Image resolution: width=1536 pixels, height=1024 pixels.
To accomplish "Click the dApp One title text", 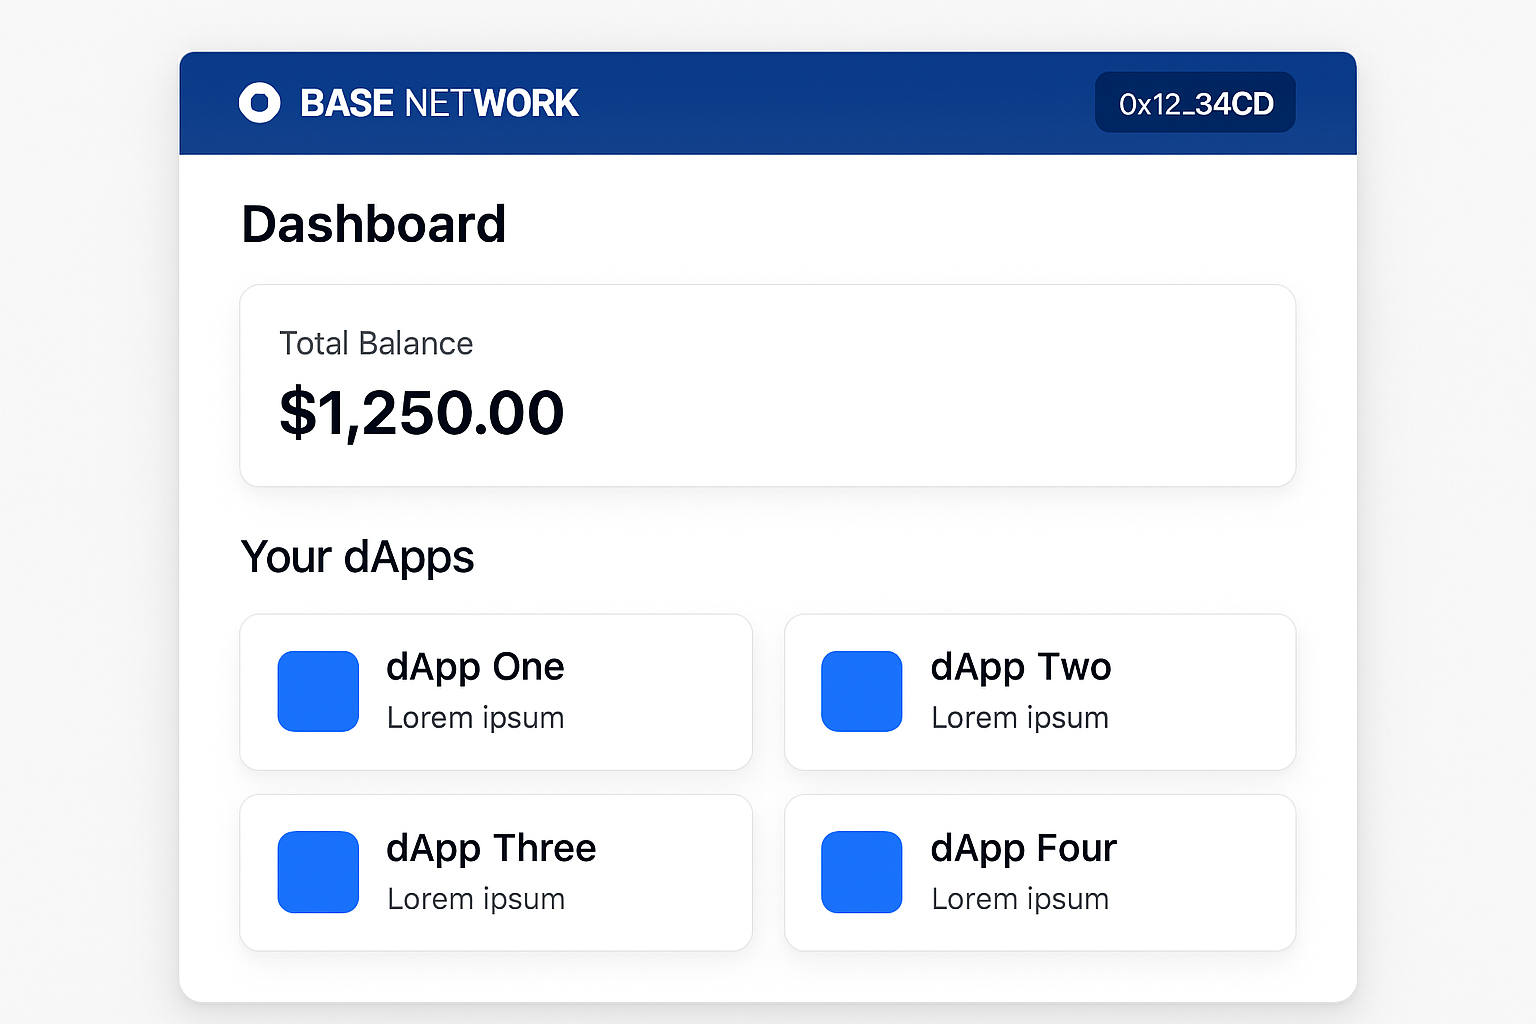I will tap(475, 666).
